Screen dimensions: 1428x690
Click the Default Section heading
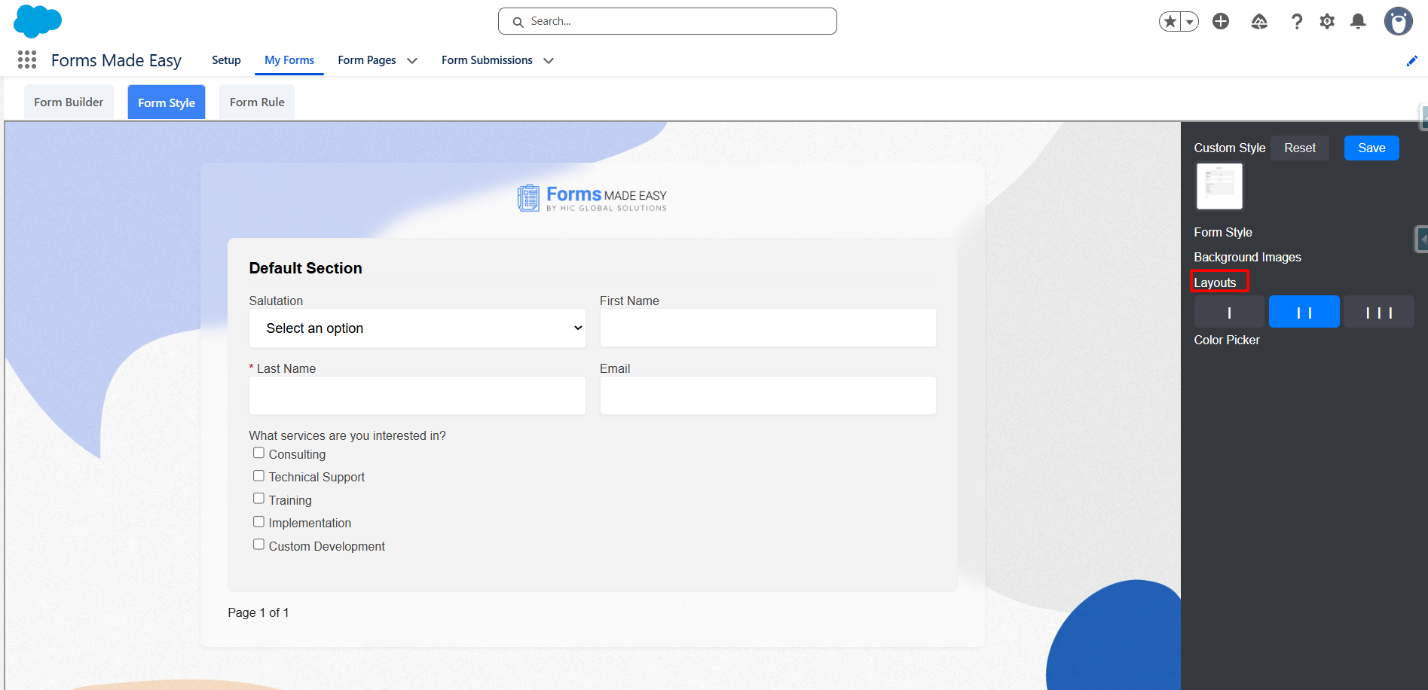305,268
